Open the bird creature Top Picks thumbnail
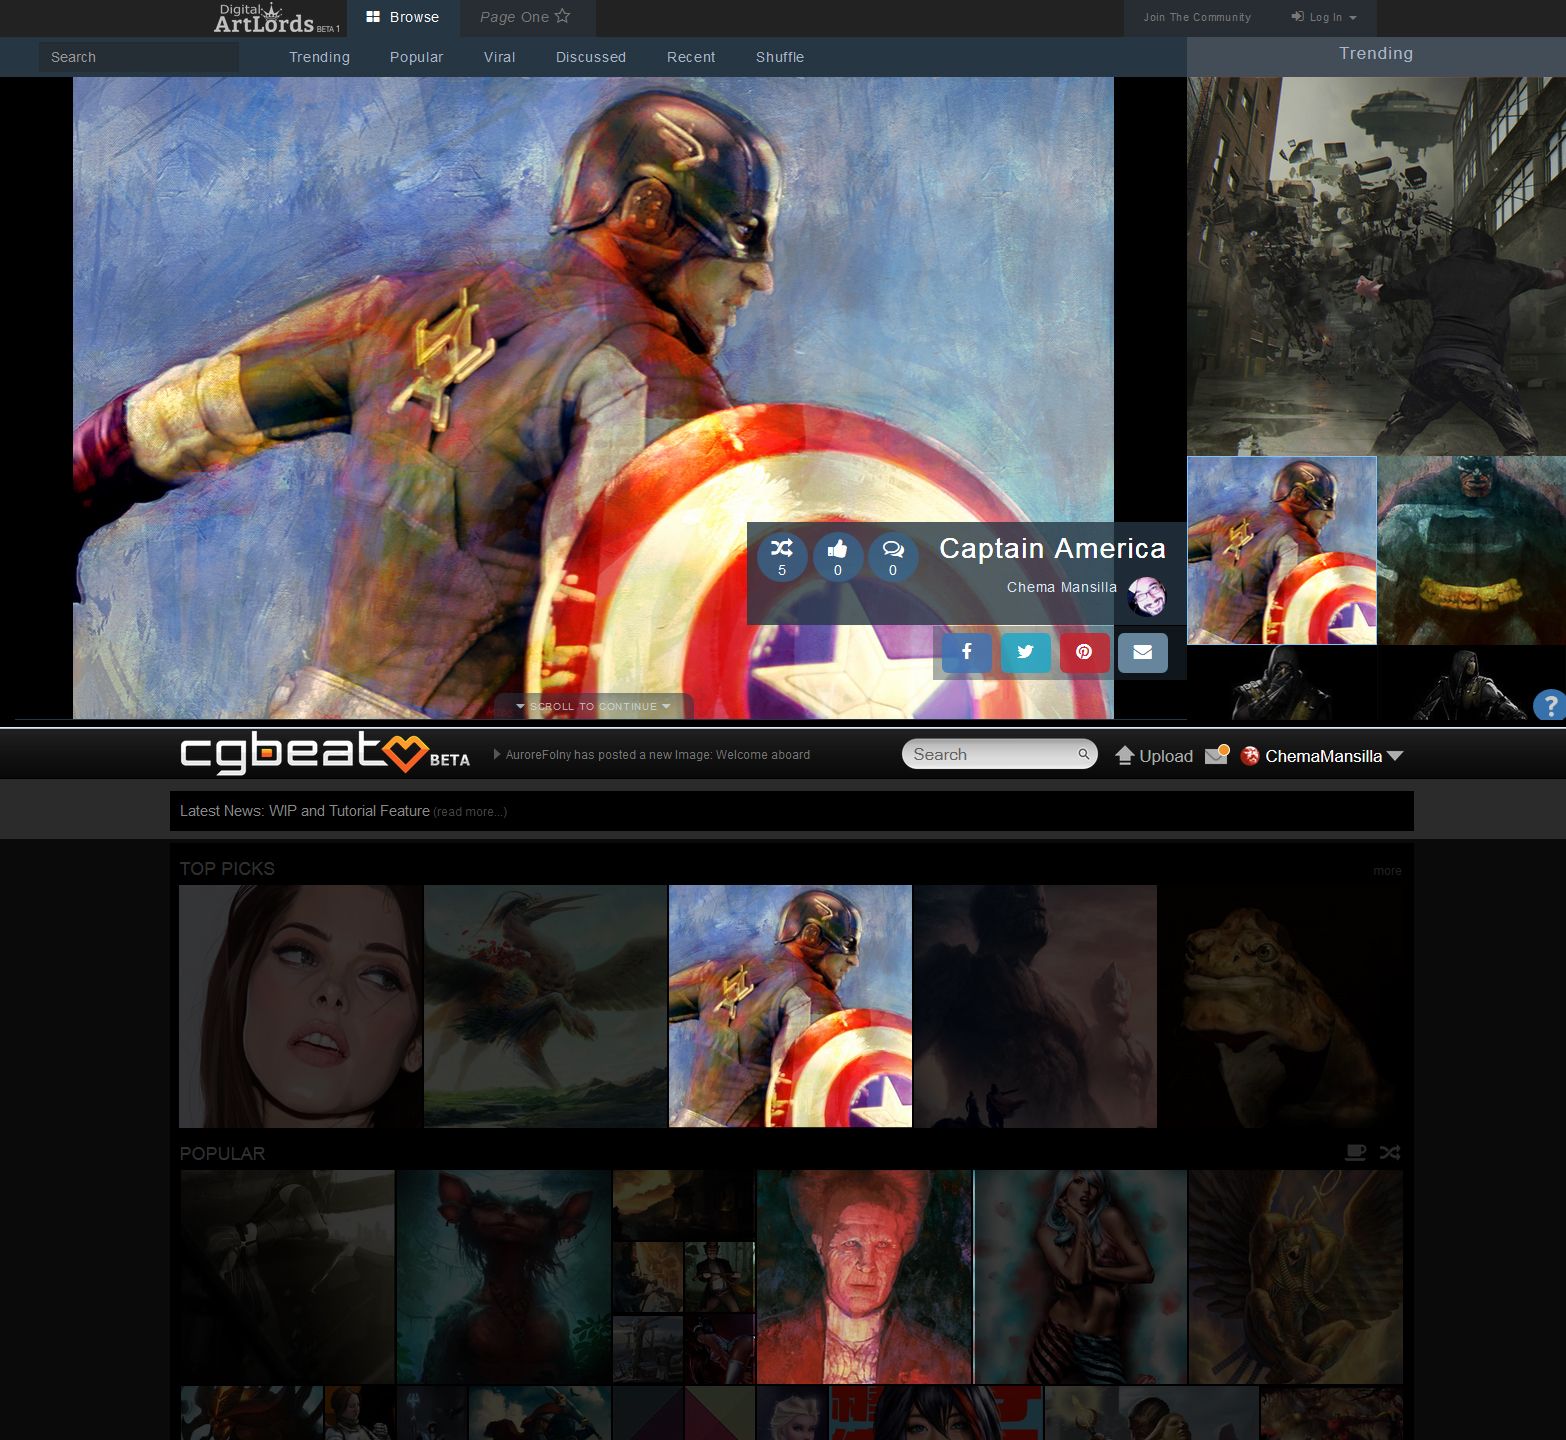1566x1440 pixels. pyautogui.click(x=545, y=1006)
